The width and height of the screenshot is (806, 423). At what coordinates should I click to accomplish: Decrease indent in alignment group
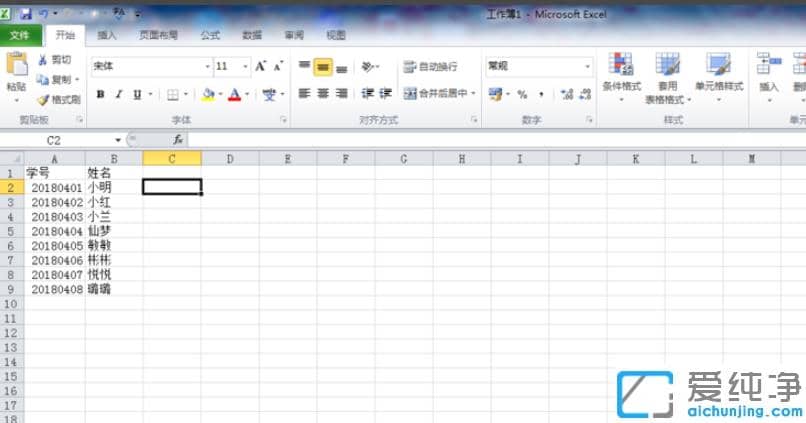click(367, 94)
